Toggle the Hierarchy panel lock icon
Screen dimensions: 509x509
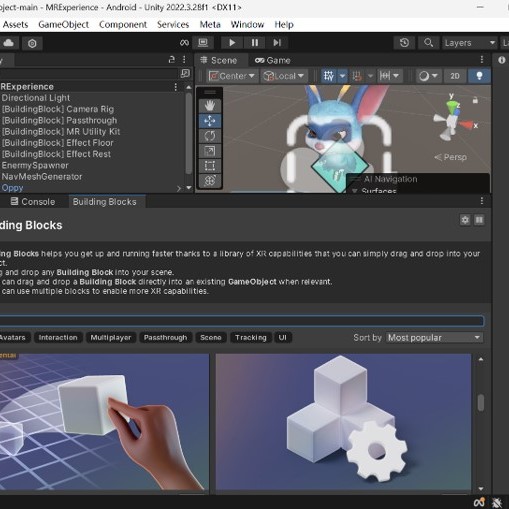[172, 60]
